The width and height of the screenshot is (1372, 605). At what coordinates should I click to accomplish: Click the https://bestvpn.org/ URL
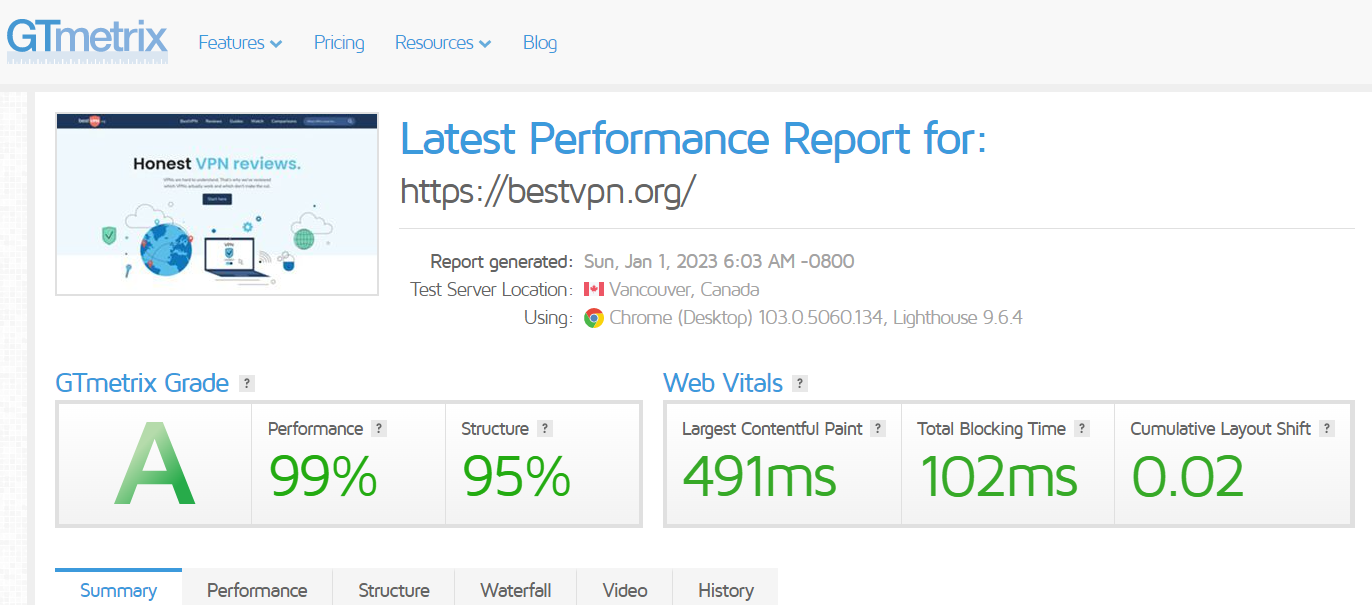tap(547, 190)
